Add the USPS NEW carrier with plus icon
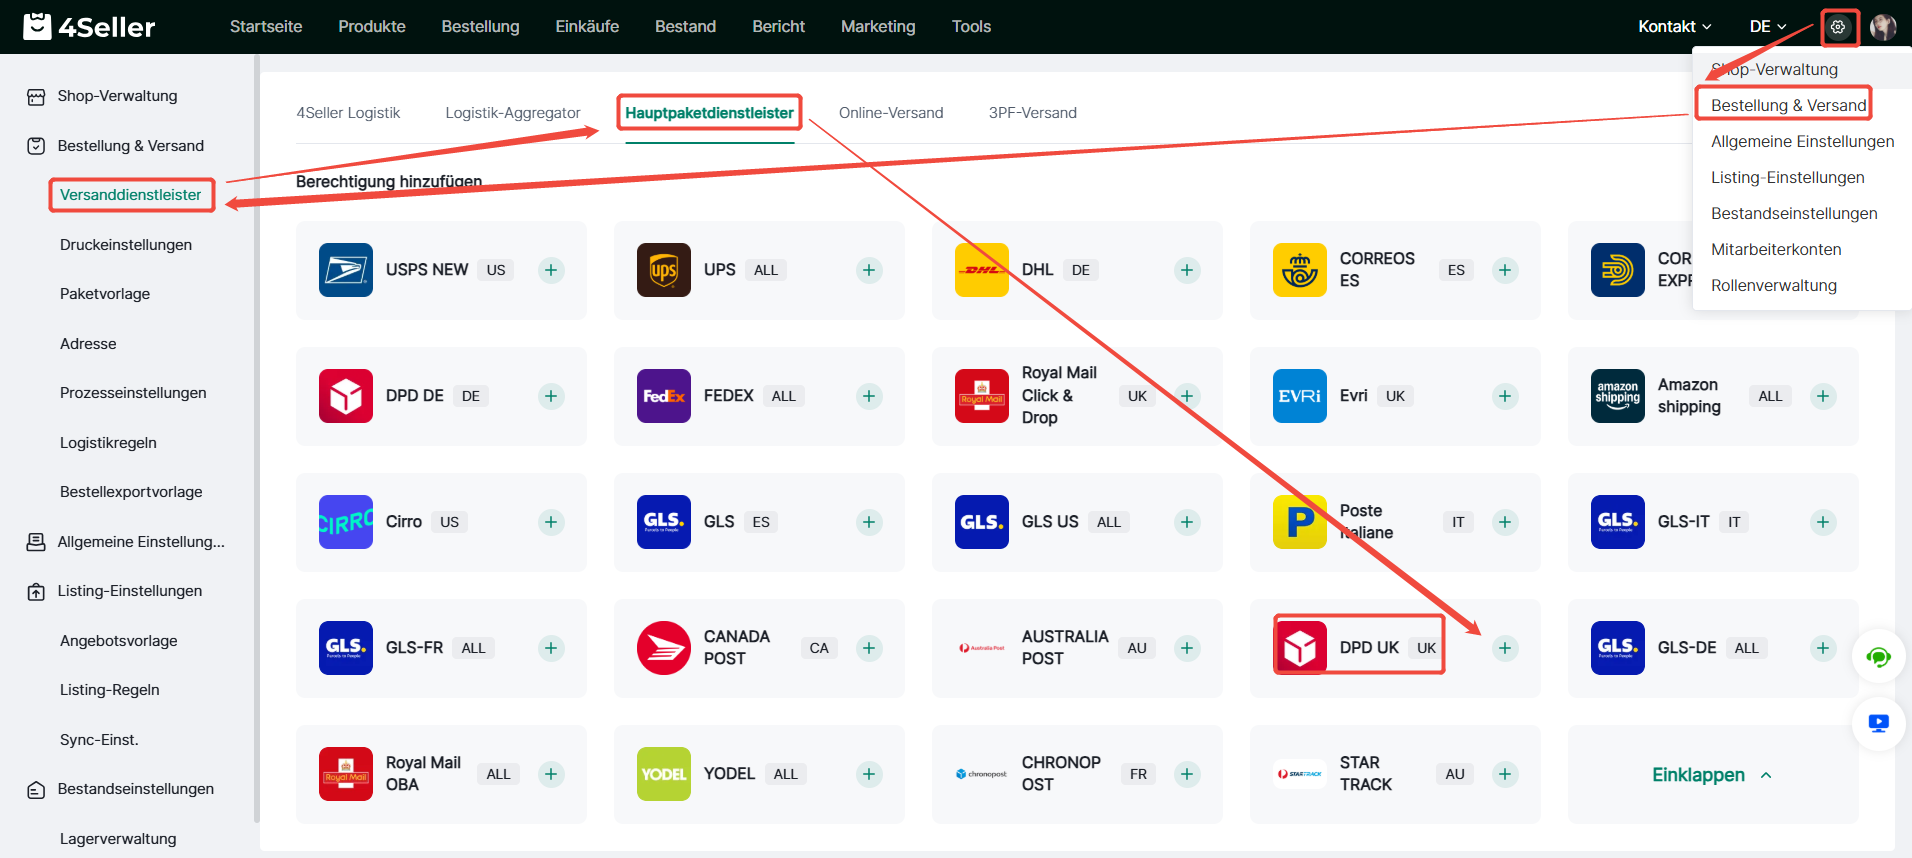The width and height of the screenshot is (1912, 858). tap(551, 270)
